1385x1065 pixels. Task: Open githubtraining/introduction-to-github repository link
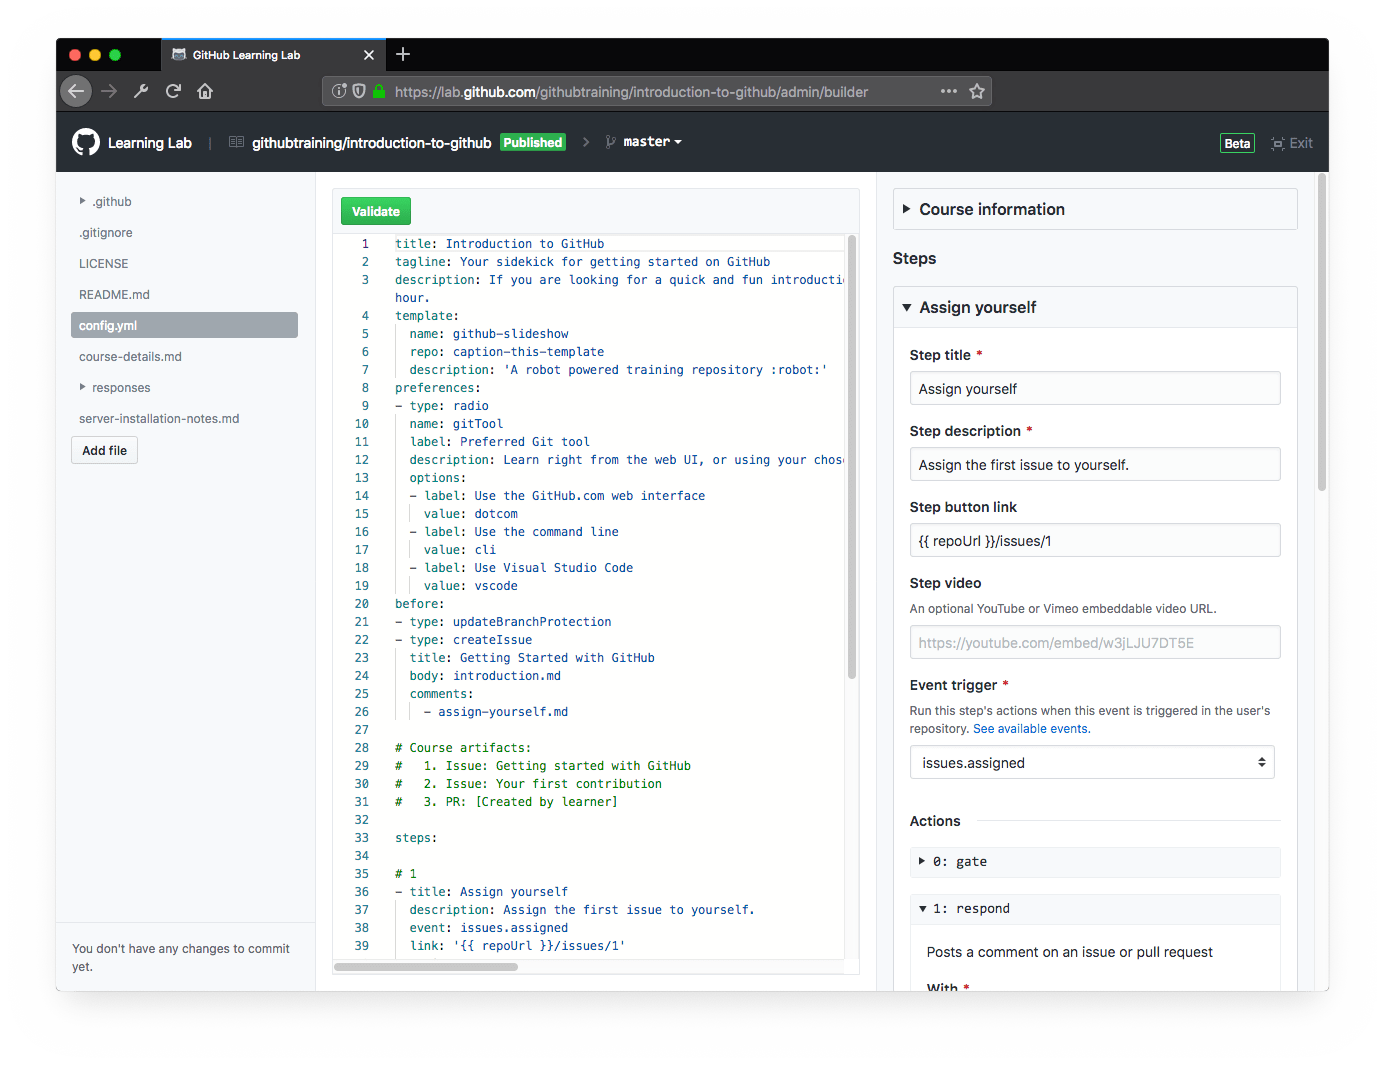pos(371,143)
